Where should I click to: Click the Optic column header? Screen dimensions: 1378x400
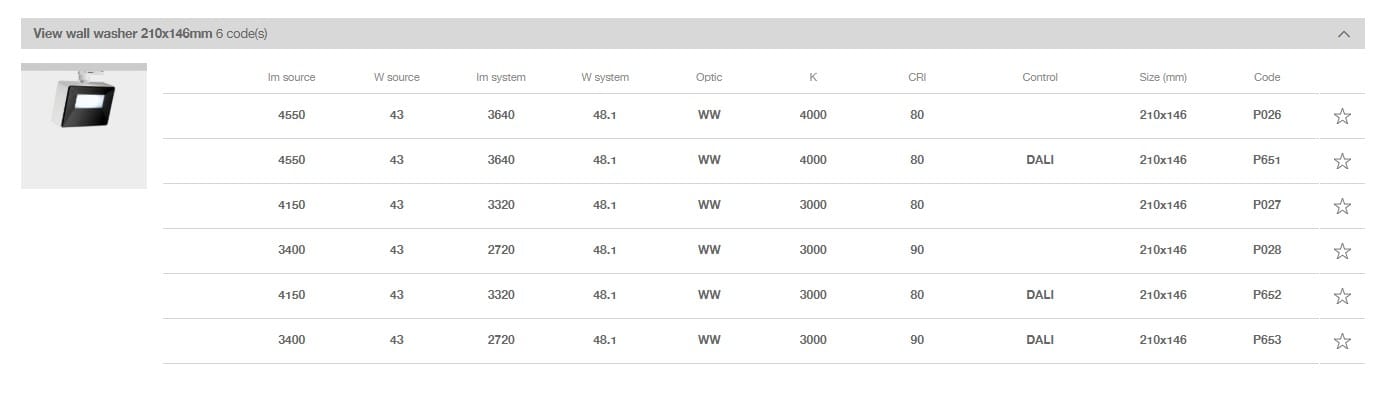click(x=708, y=77)
